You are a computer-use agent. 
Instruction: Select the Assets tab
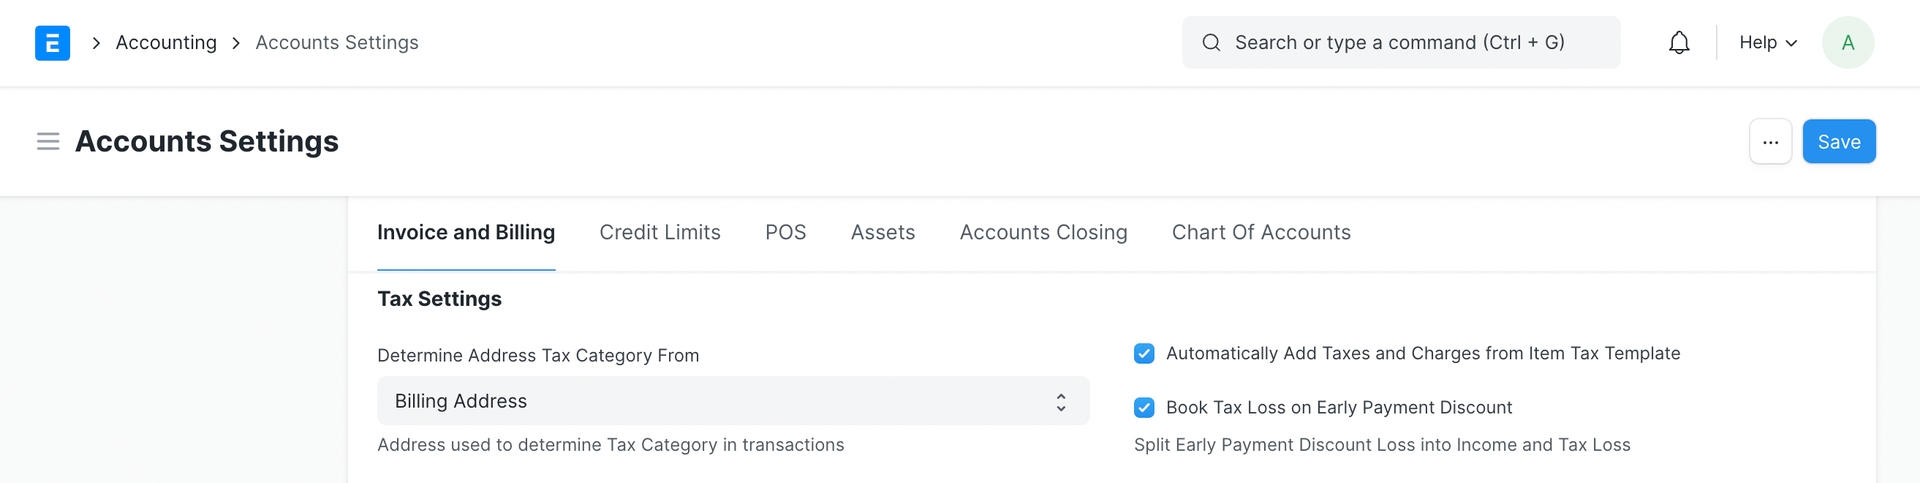[x=882, y=233]
